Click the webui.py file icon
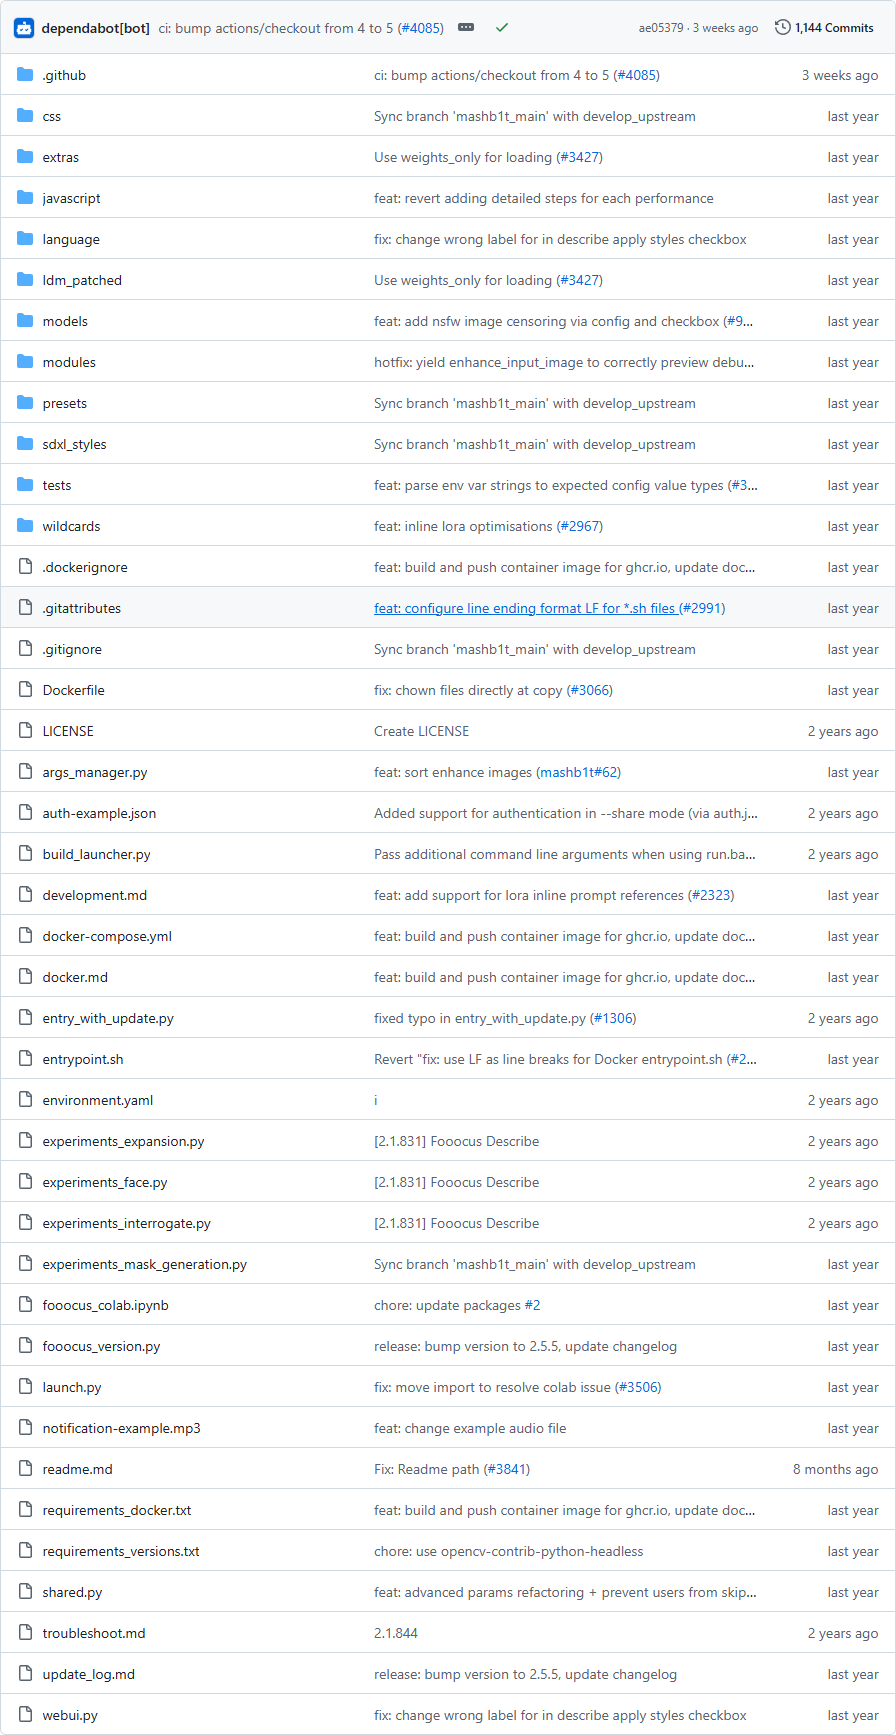 tap(25, 1715)
